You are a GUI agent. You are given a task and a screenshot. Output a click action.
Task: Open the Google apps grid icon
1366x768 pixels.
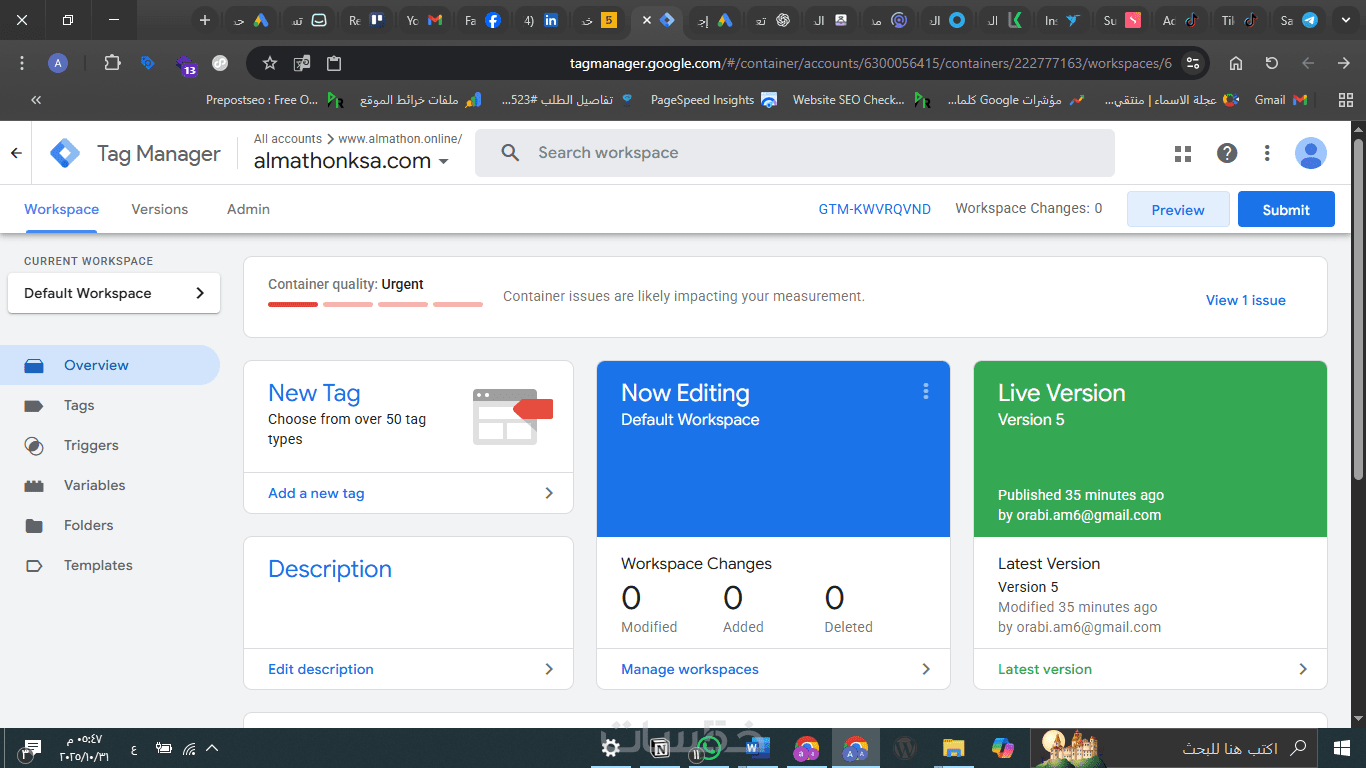click(x=1183, y=153)
